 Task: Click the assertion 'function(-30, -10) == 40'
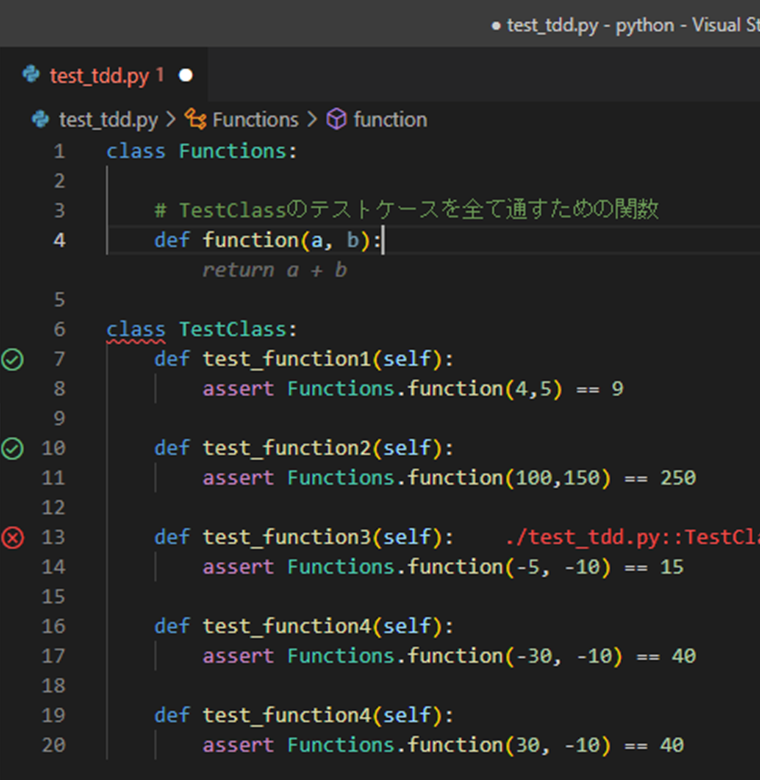click(x=552, y=656)
